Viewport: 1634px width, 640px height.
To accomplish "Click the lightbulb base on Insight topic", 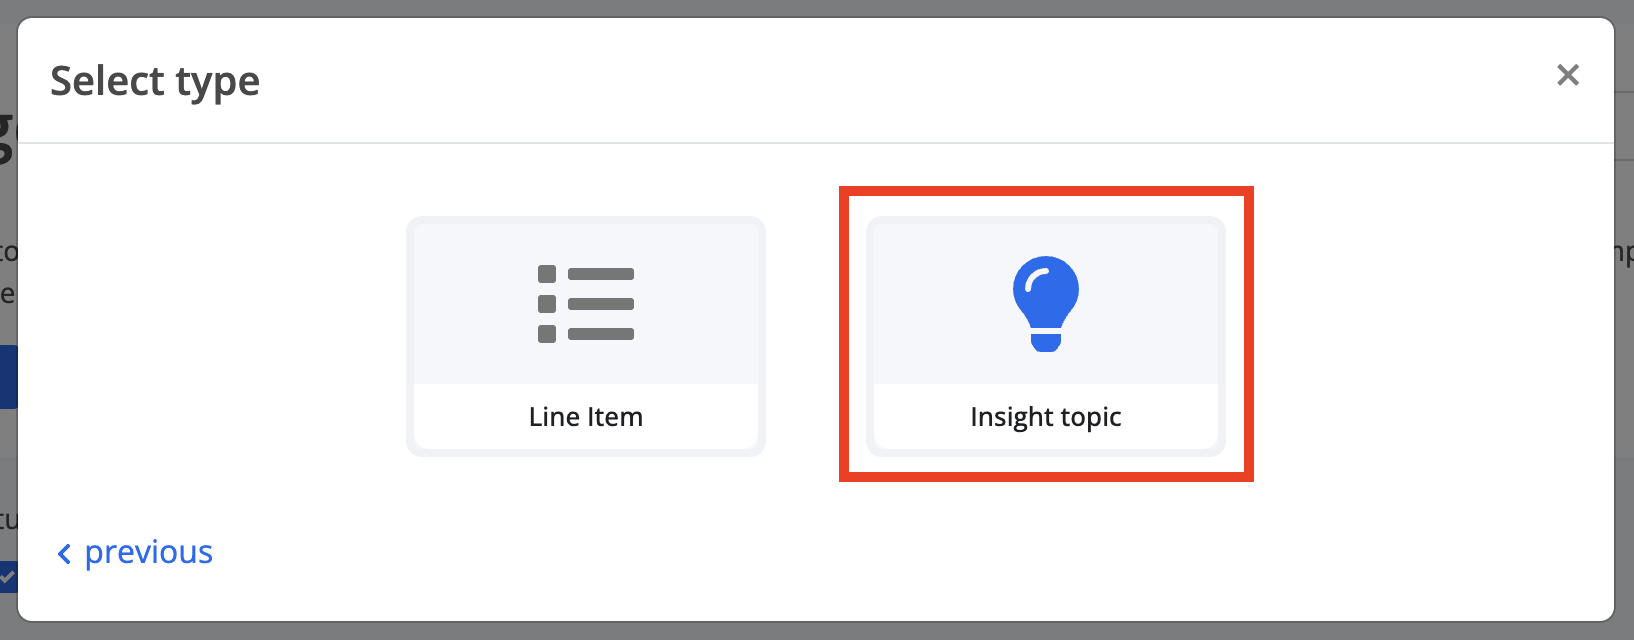I will coord(1046,341).
